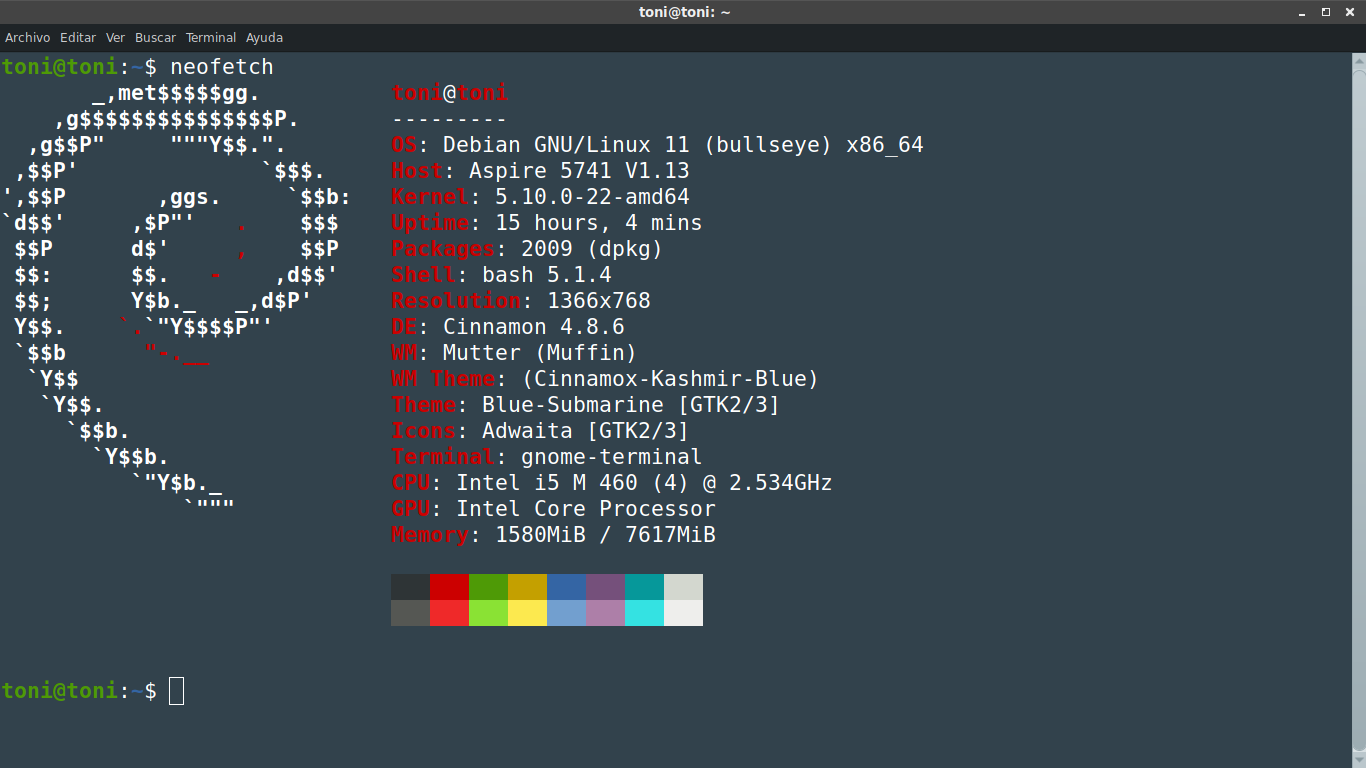Click the bright cyan palette block

click(644, 613)
